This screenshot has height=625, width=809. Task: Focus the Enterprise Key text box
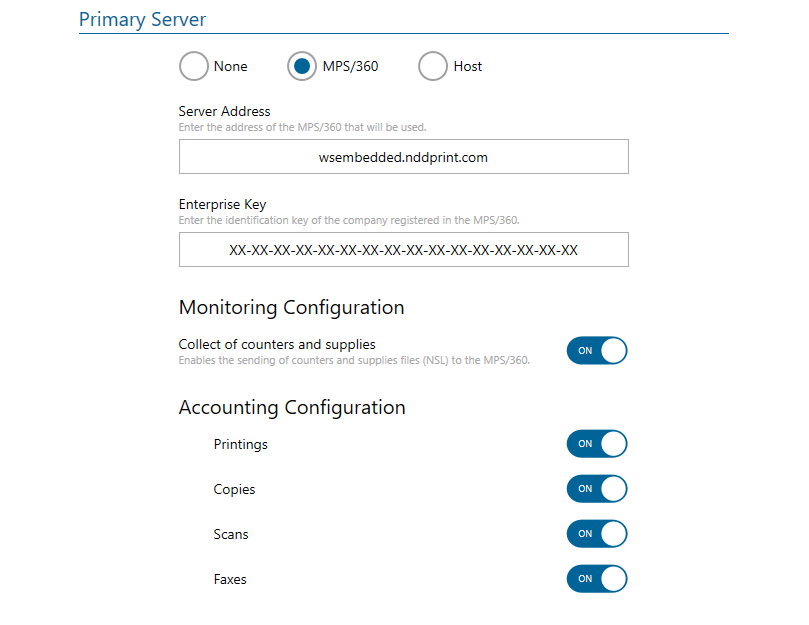403,250
